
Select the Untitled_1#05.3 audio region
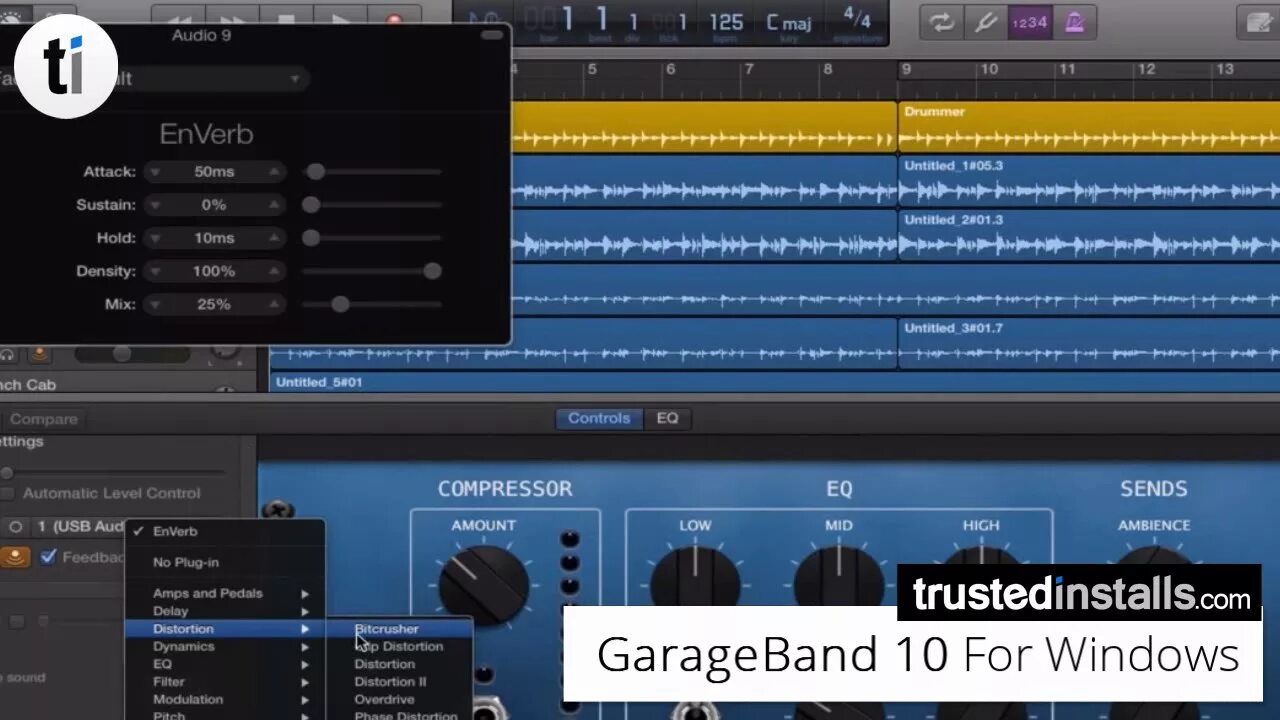point(1089,181)
